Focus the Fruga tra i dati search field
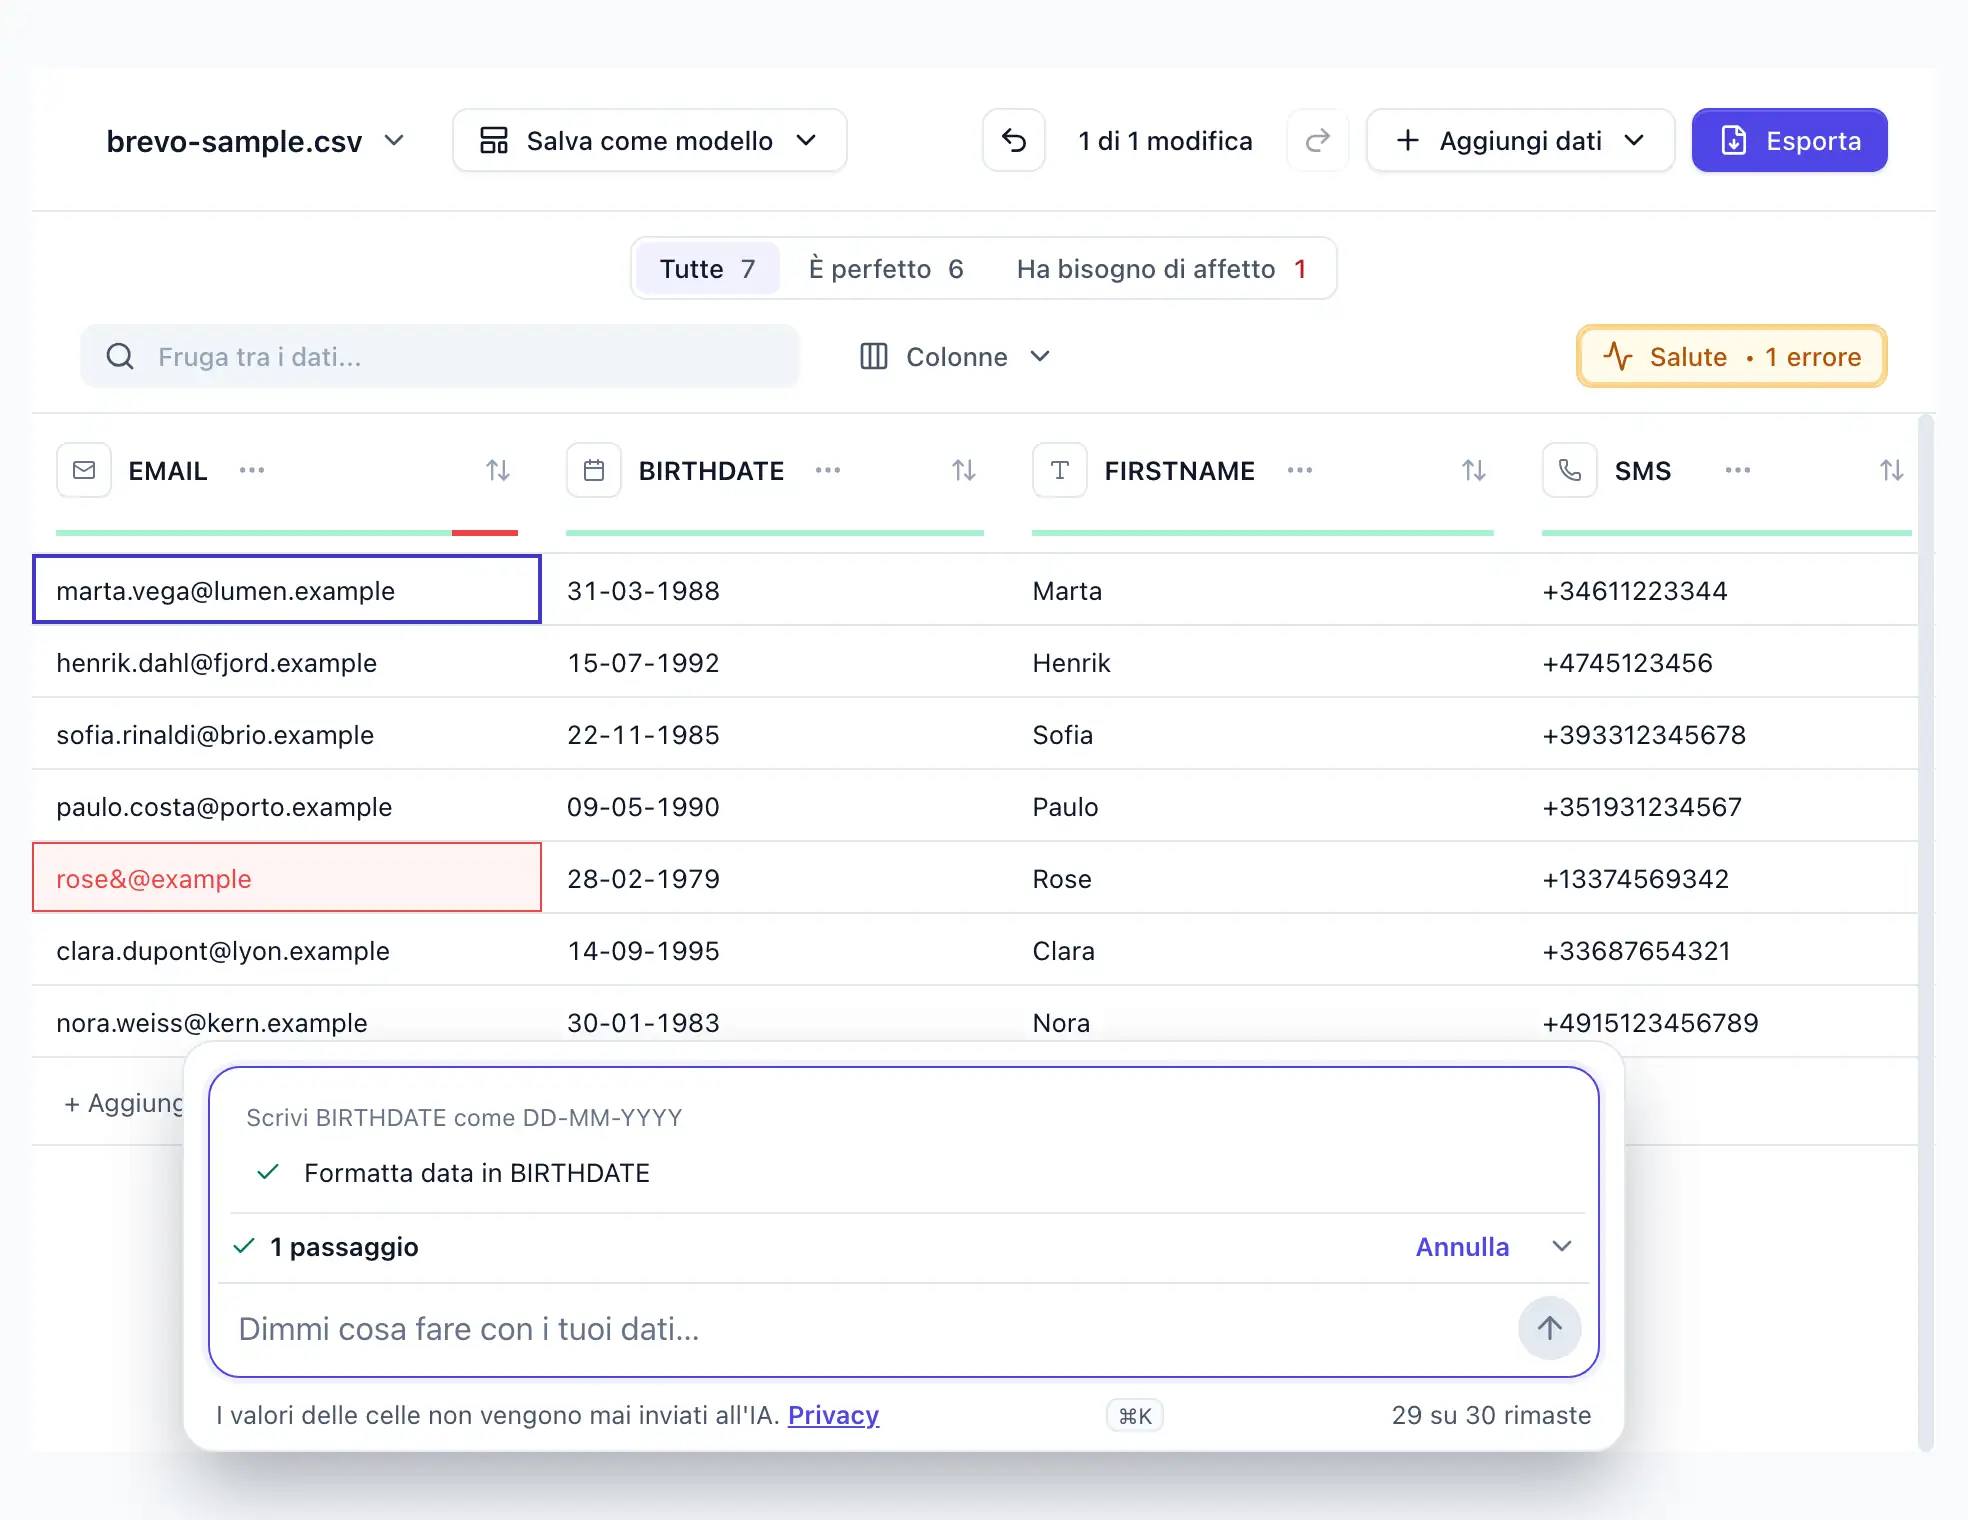Viewport: 1968px width, 1520px height. pos(440,357)
